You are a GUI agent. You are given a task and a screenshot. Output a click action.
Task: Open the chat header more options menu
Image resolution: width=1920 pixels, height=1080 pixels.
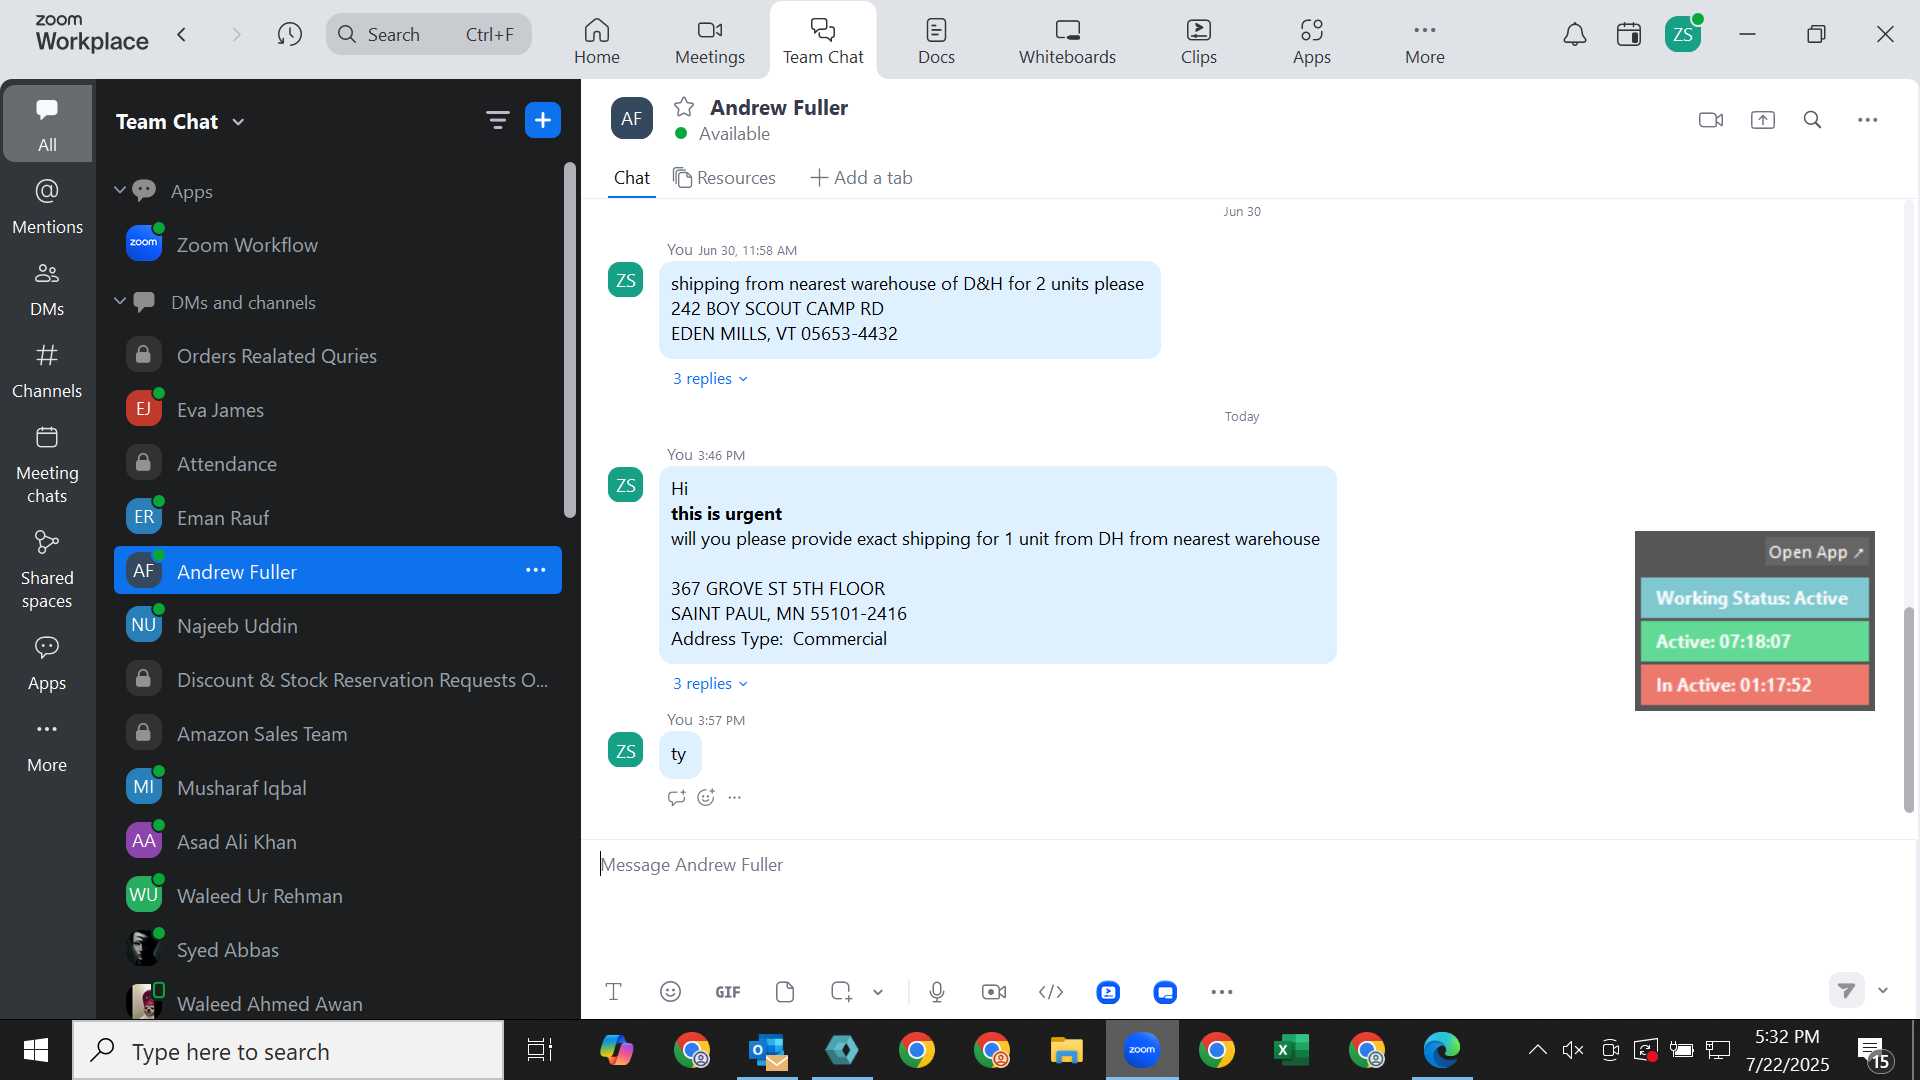pos(1867,120)
